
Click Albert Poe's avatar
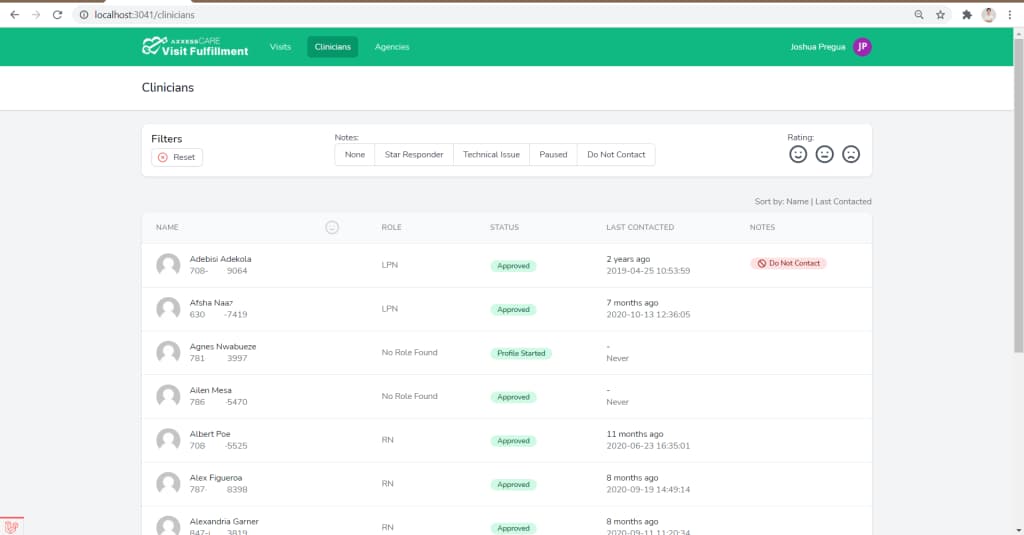[168, 440]
